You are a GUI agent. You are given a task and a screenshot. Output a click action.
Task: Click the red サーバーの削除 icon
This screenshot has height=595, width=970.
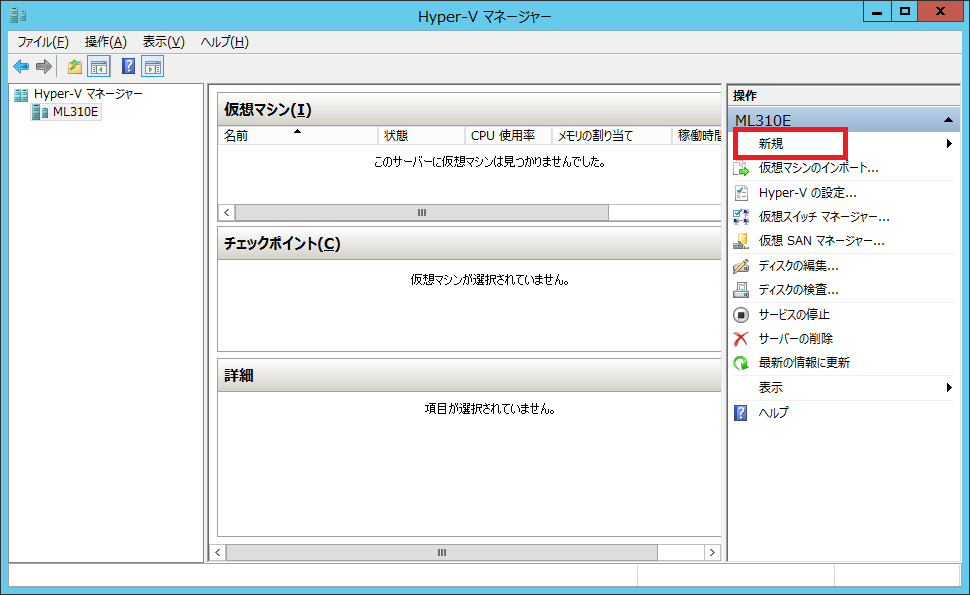(741, 339)
